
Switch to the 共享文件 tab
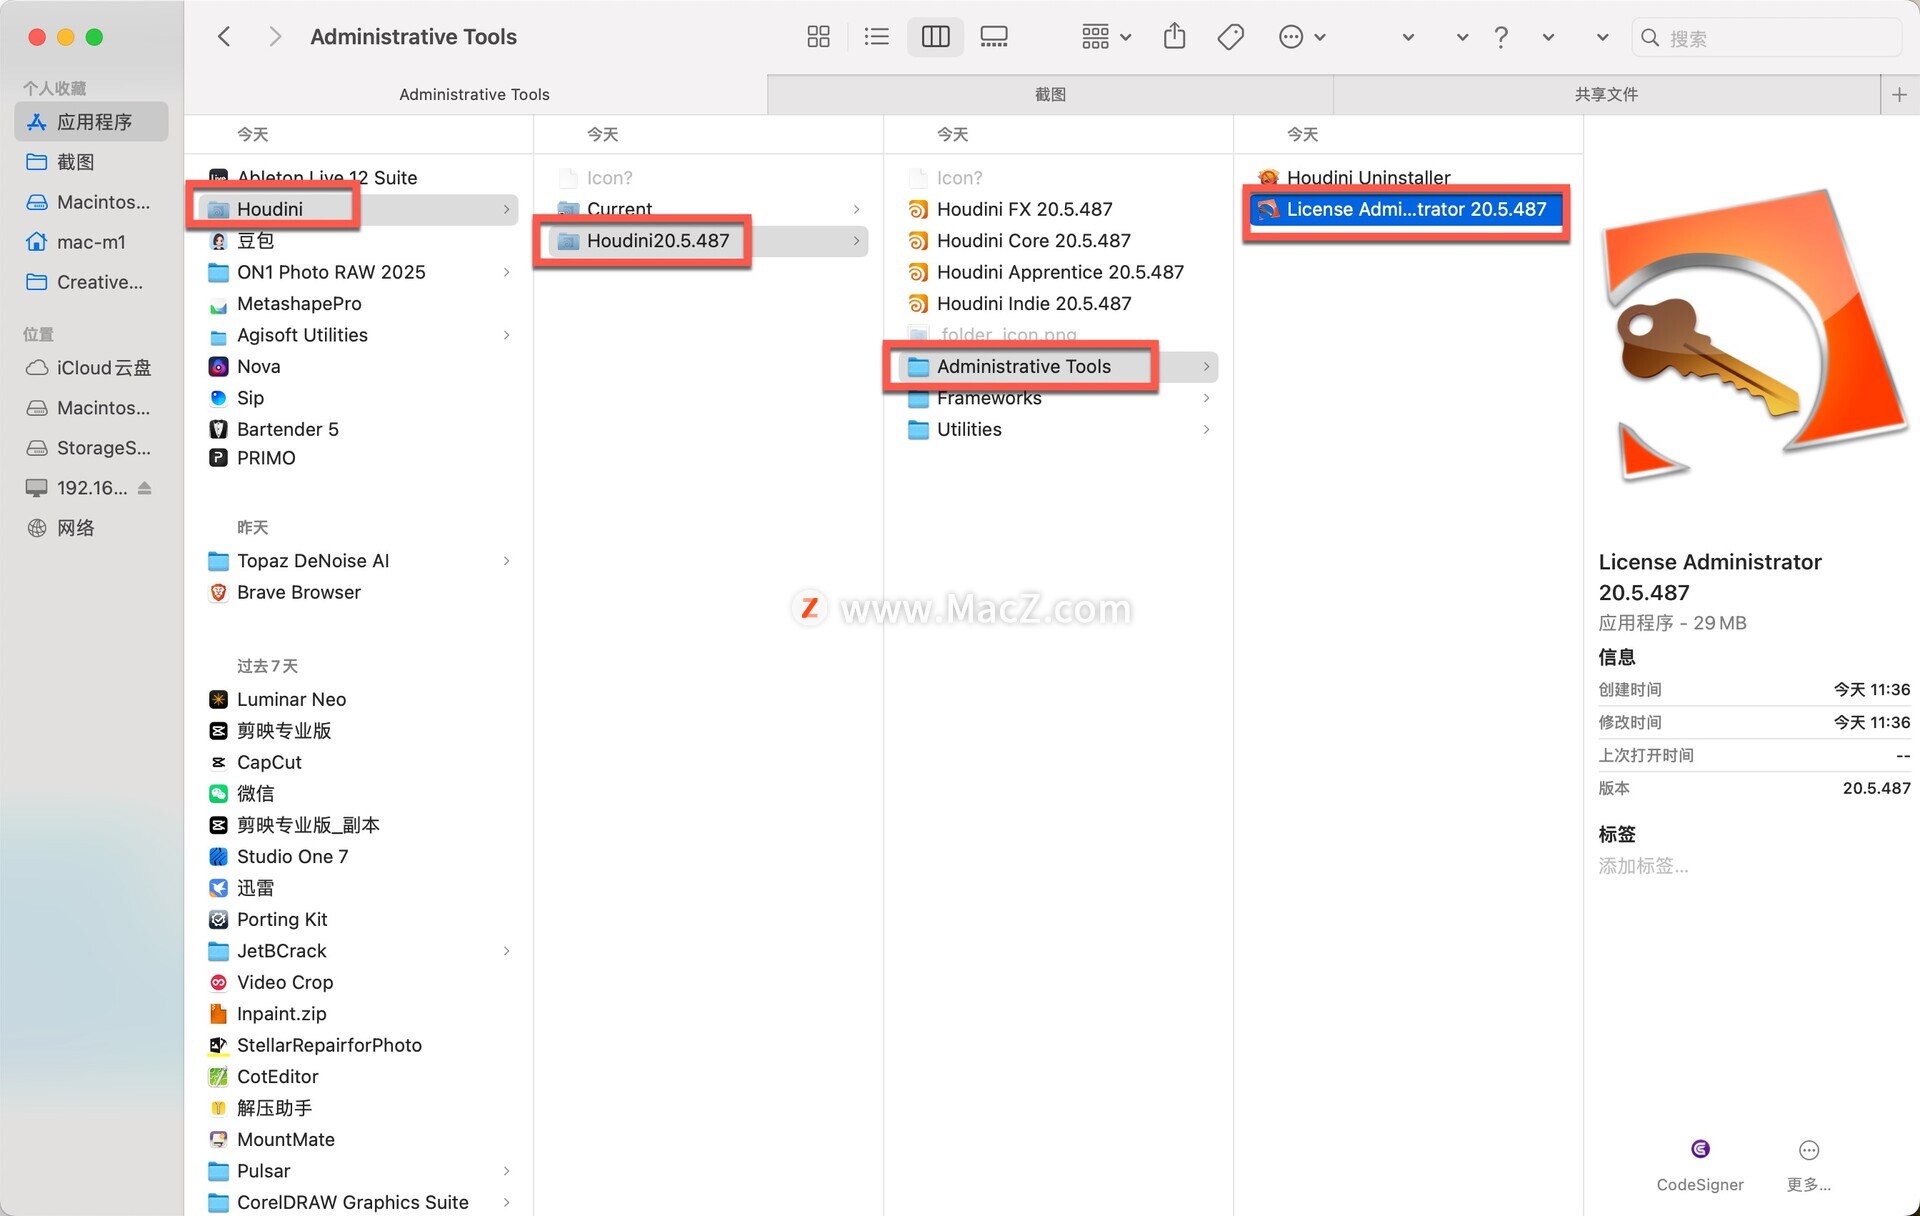[x=1605, y=94]
